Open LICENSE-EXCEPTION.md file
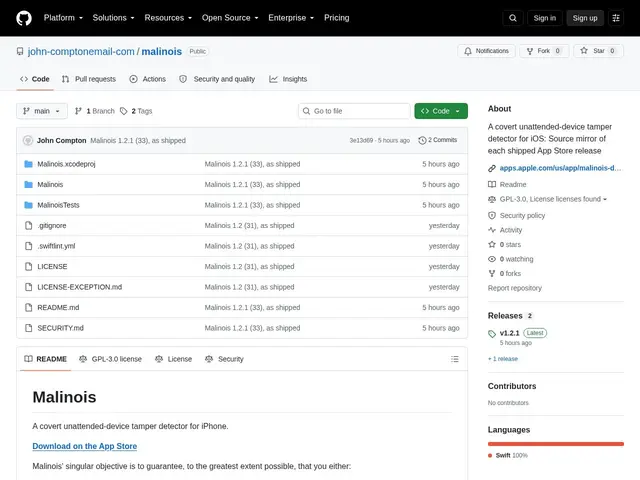 (x=80, y=287)
